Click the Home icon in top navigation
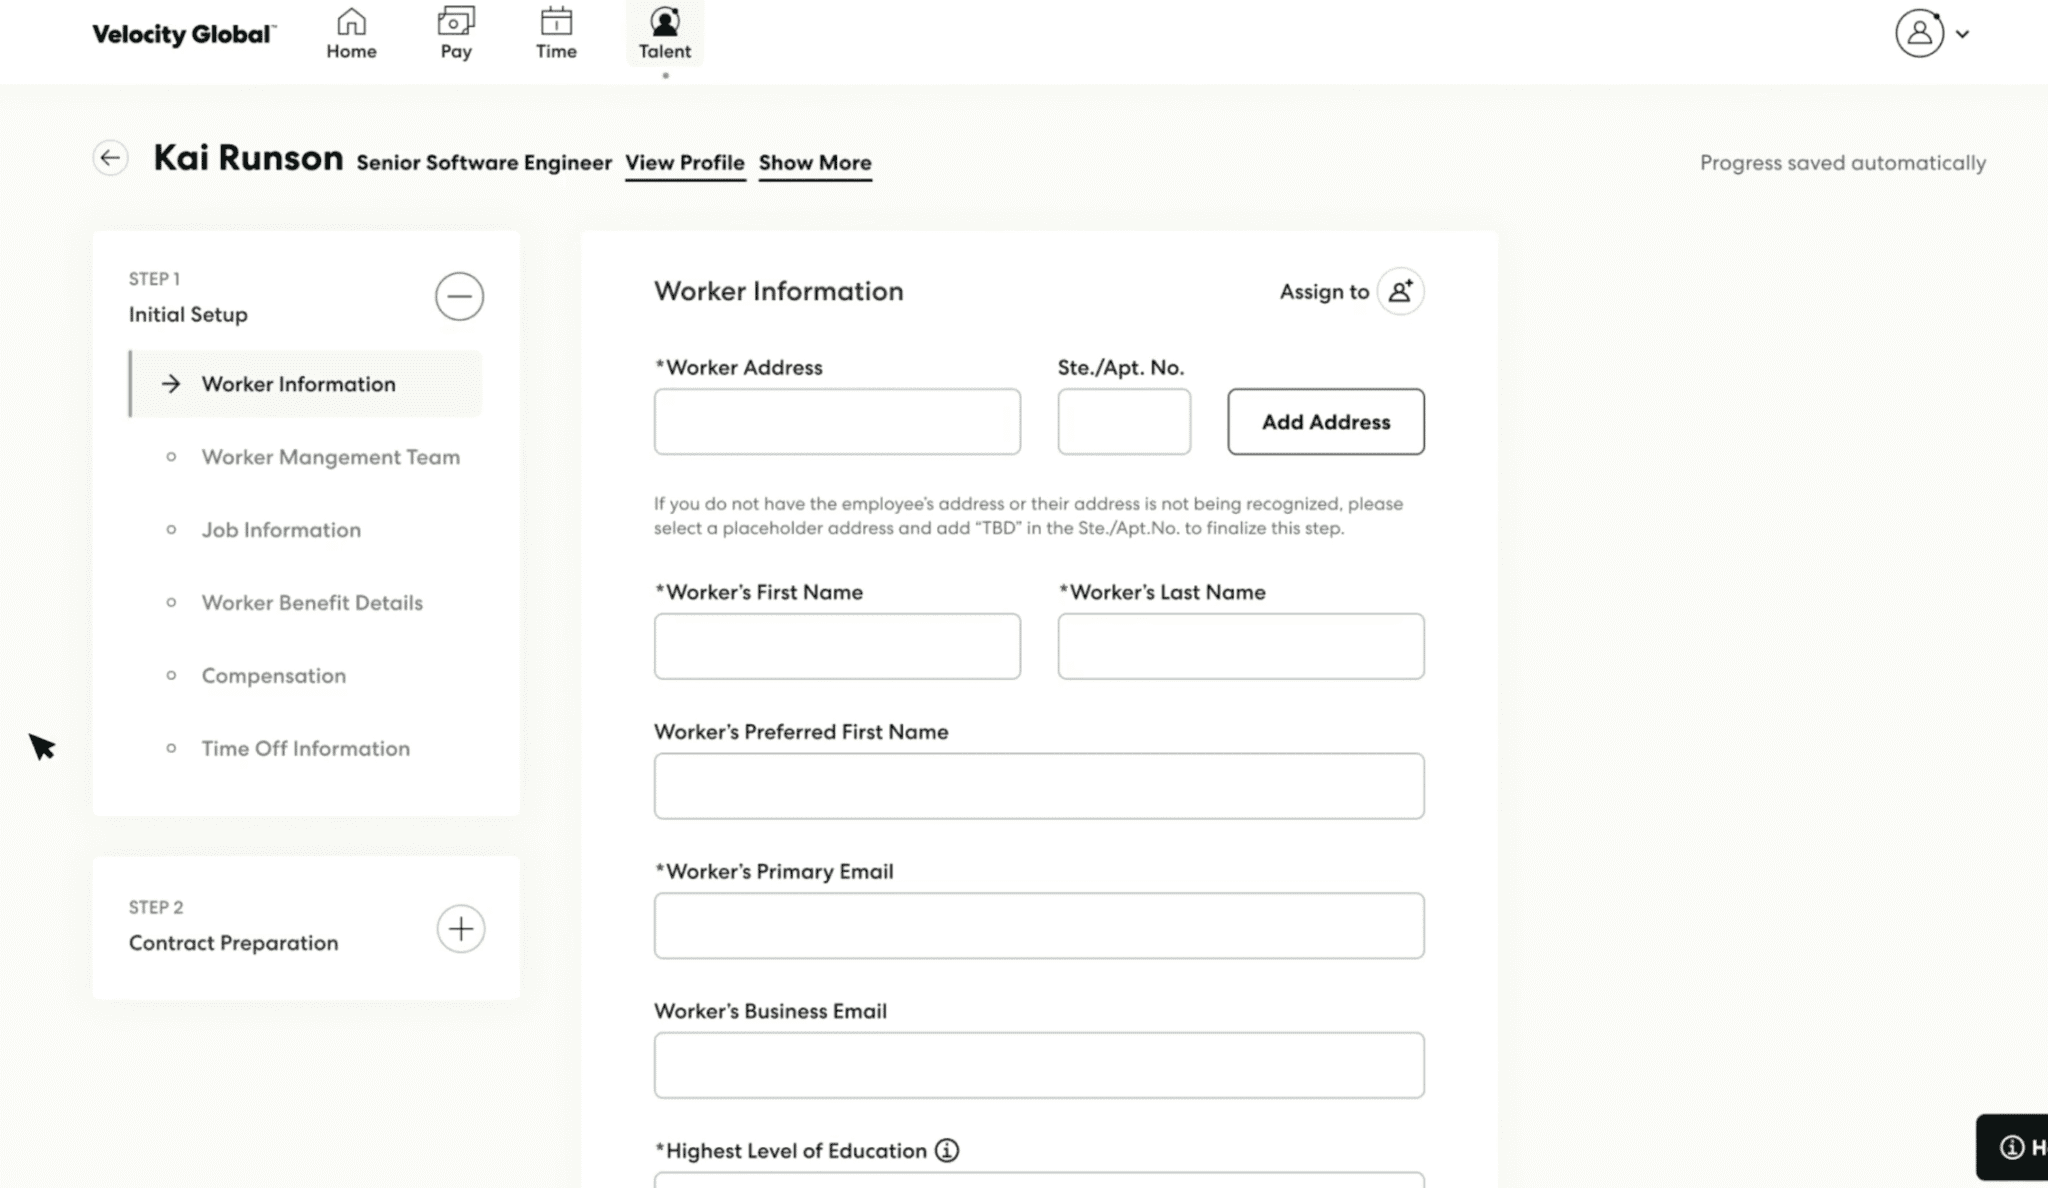Viewport: 2048px width, 1188px height. click(x=351, y=22)
